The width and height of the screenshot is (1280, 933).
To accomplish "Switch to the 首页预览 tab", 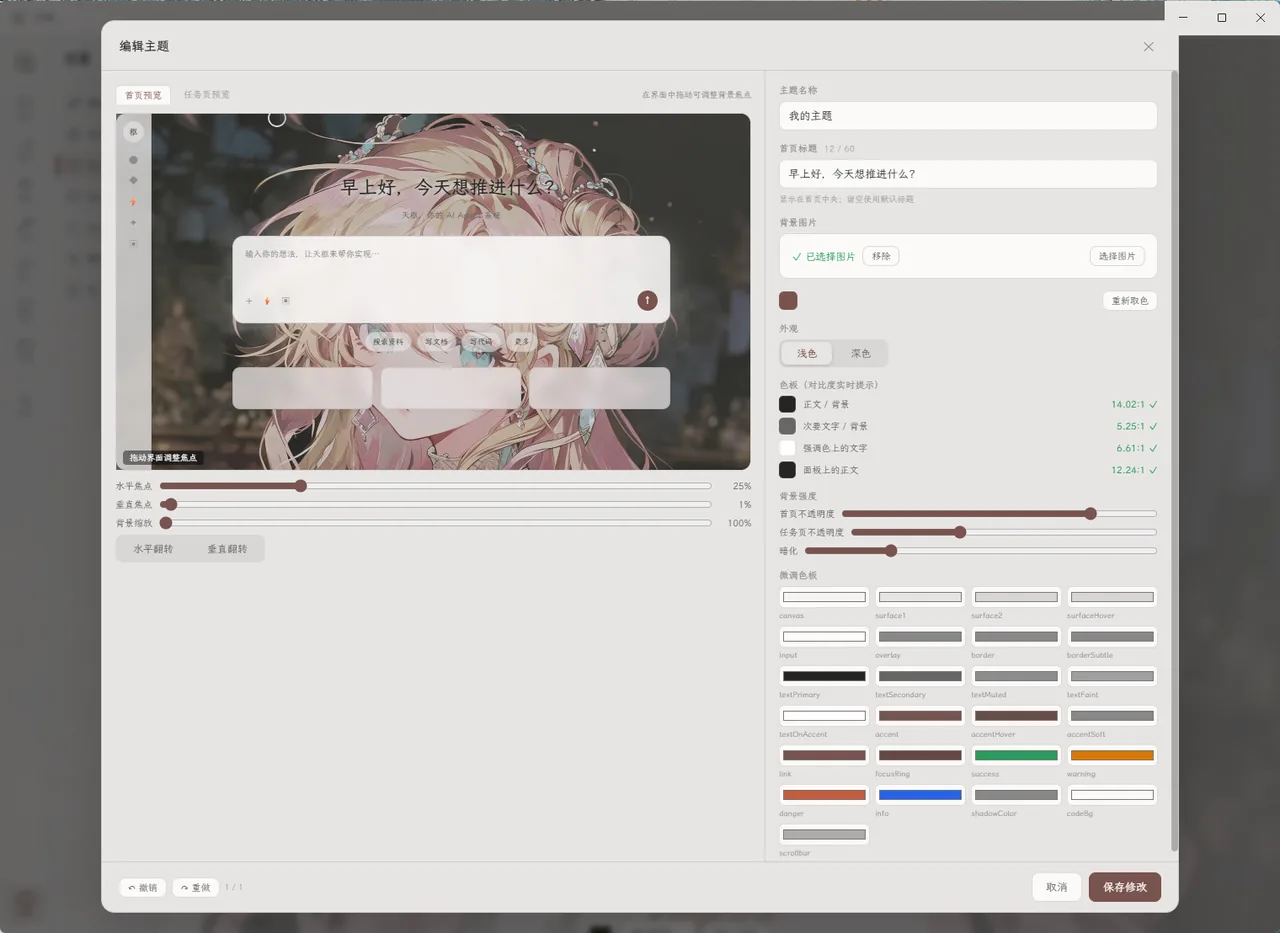I will (x=143, y=95).
